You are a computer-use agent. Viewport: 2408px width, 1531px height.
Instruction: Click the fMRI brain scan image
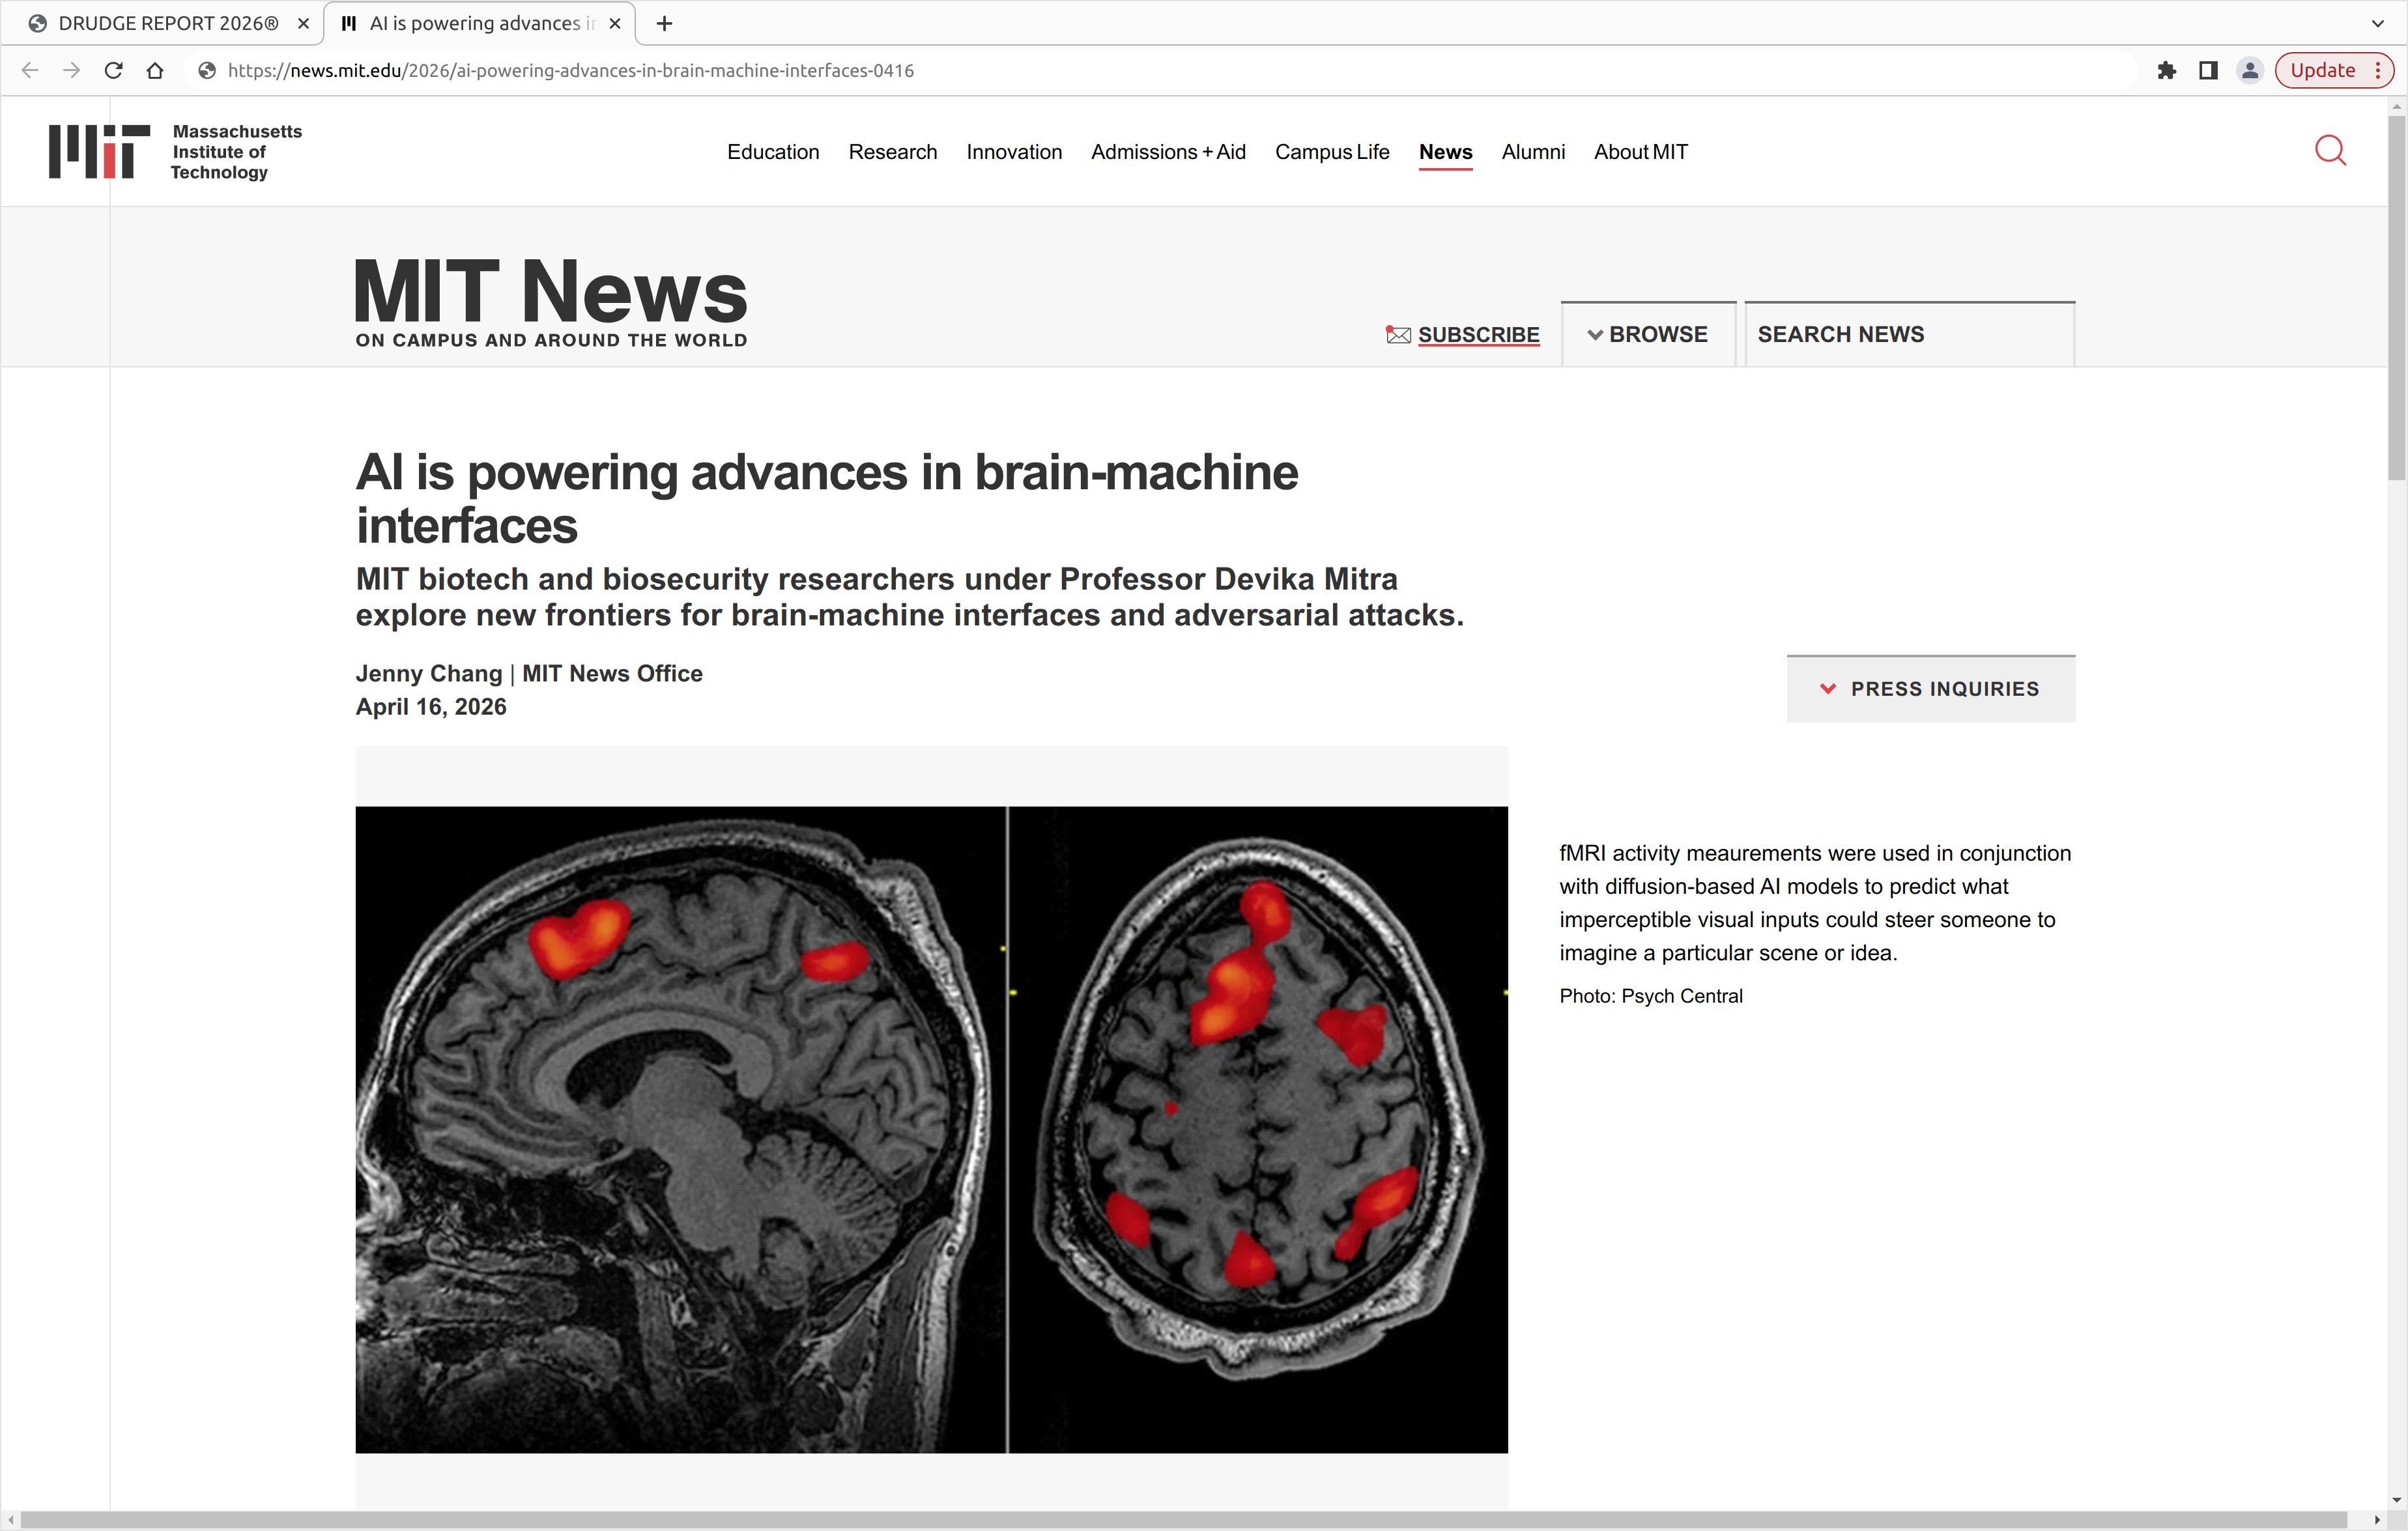click(931, 1129)
